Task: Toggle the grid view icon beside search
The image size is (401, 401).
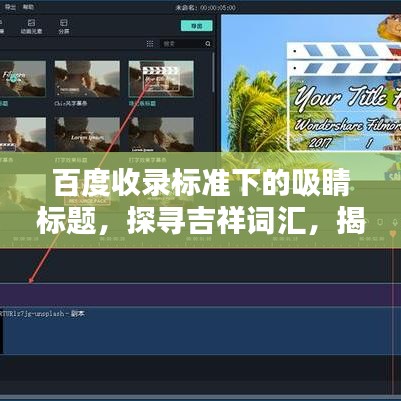Action: [x=150, y=44]
